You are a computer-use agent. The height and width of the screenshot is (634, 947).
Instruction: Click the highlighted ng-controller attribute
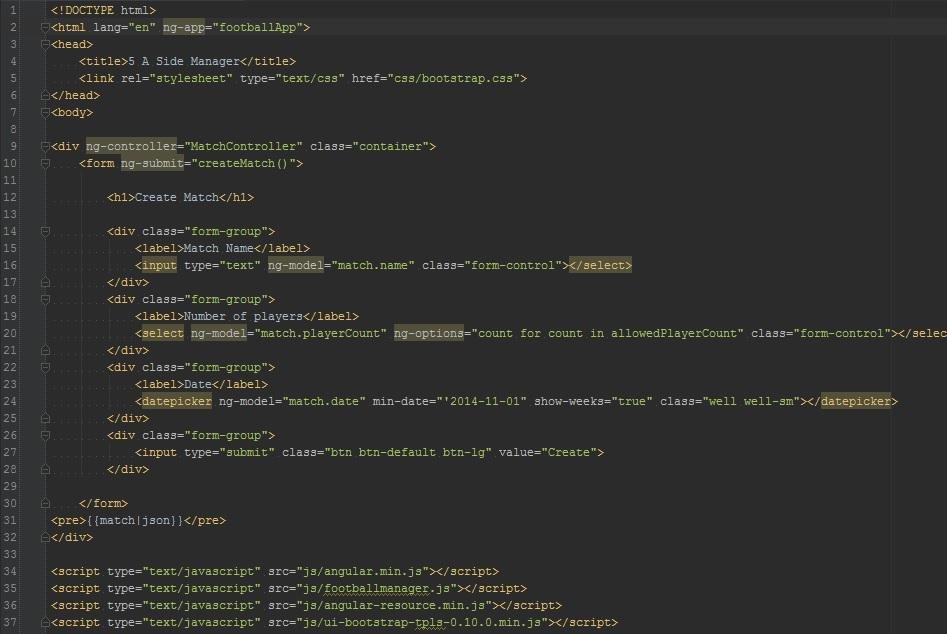(131, 146)
